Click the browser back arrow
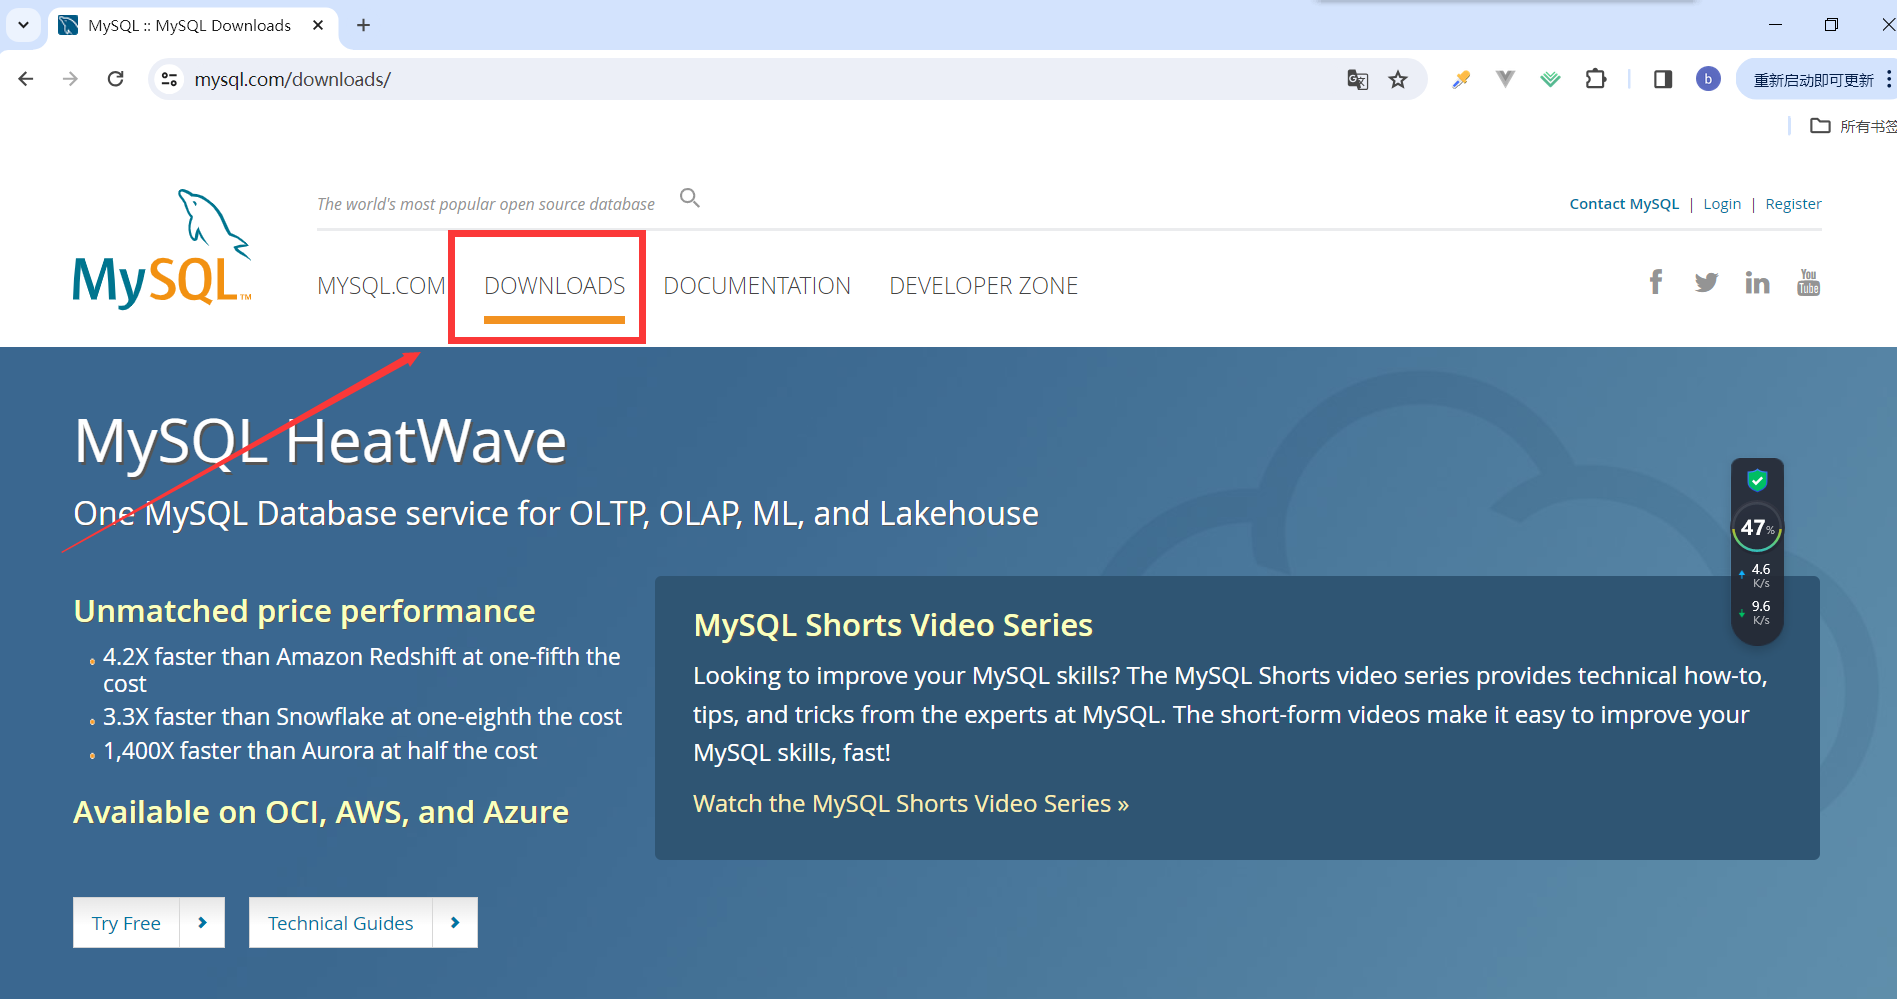 (x=26, y=79)
